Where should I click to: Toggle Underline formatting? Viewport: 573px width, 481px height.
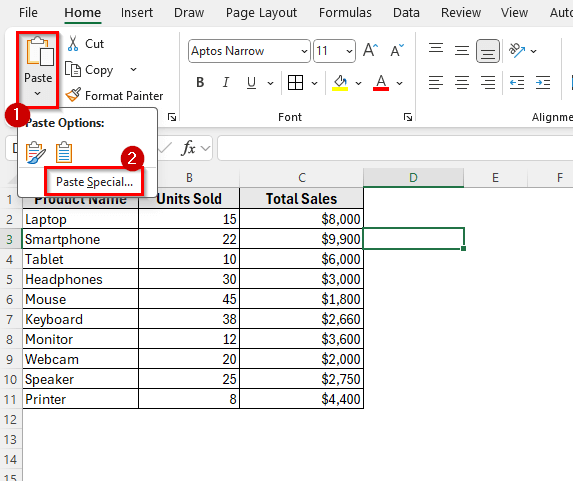pyautogui.click(x=251, y=83)
